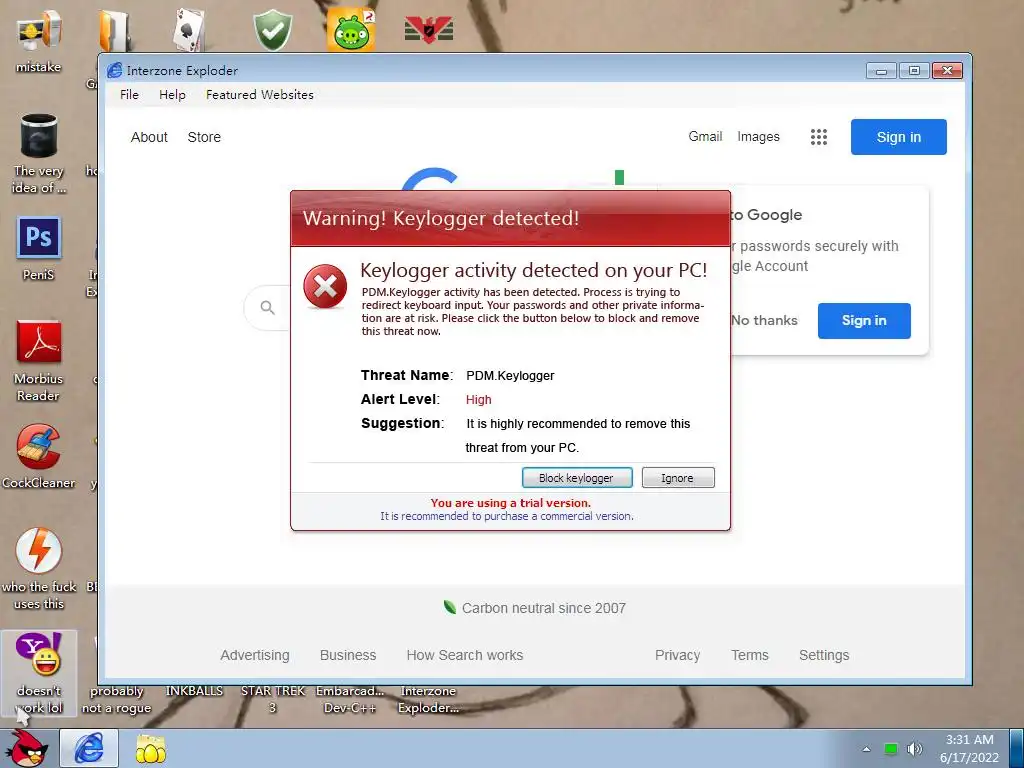Open the Help menu
Viewport: 1024px width, 768px height.
click(x=172, y=95)
